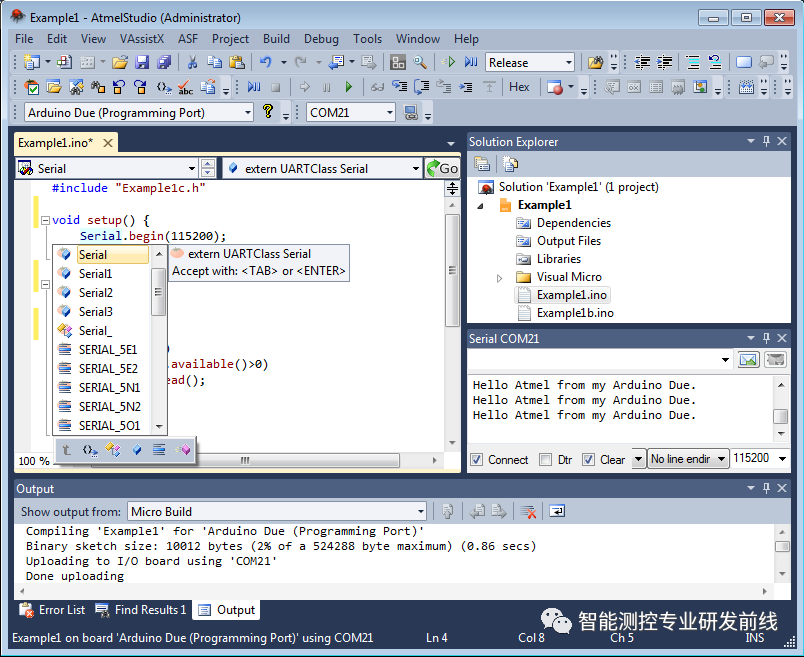Toggle the Connect checkbox in serial panel

click(x=476, y=460)
